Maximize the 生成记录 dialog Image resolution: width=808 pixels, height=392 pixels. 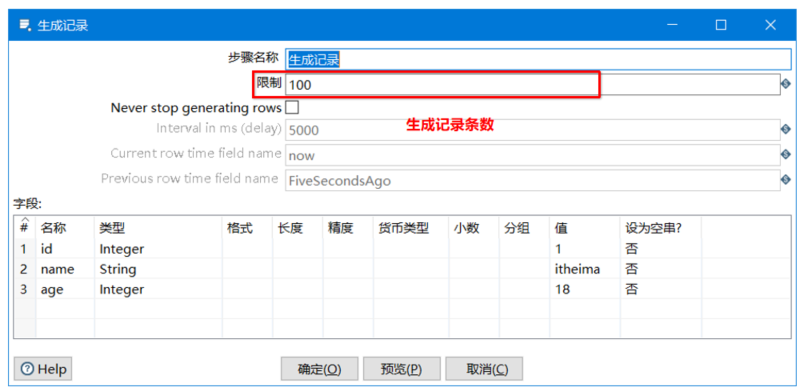click(721, 25)
